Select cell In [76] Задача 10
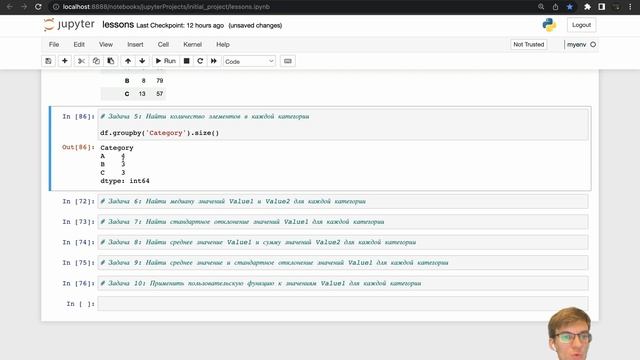The height and width of the screenshot is (360, 640). tap(343, 283)
